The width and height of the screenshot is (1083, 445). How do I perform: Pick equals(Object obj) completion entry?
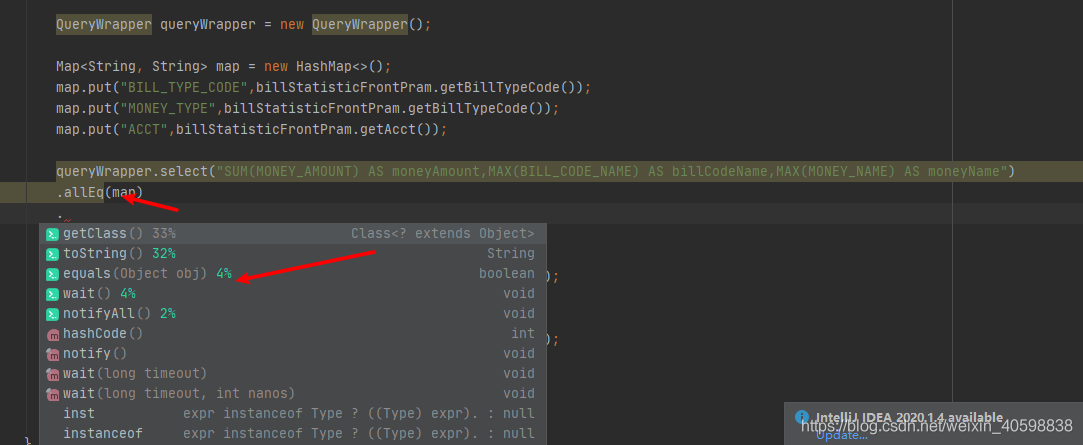coord(292,274)
